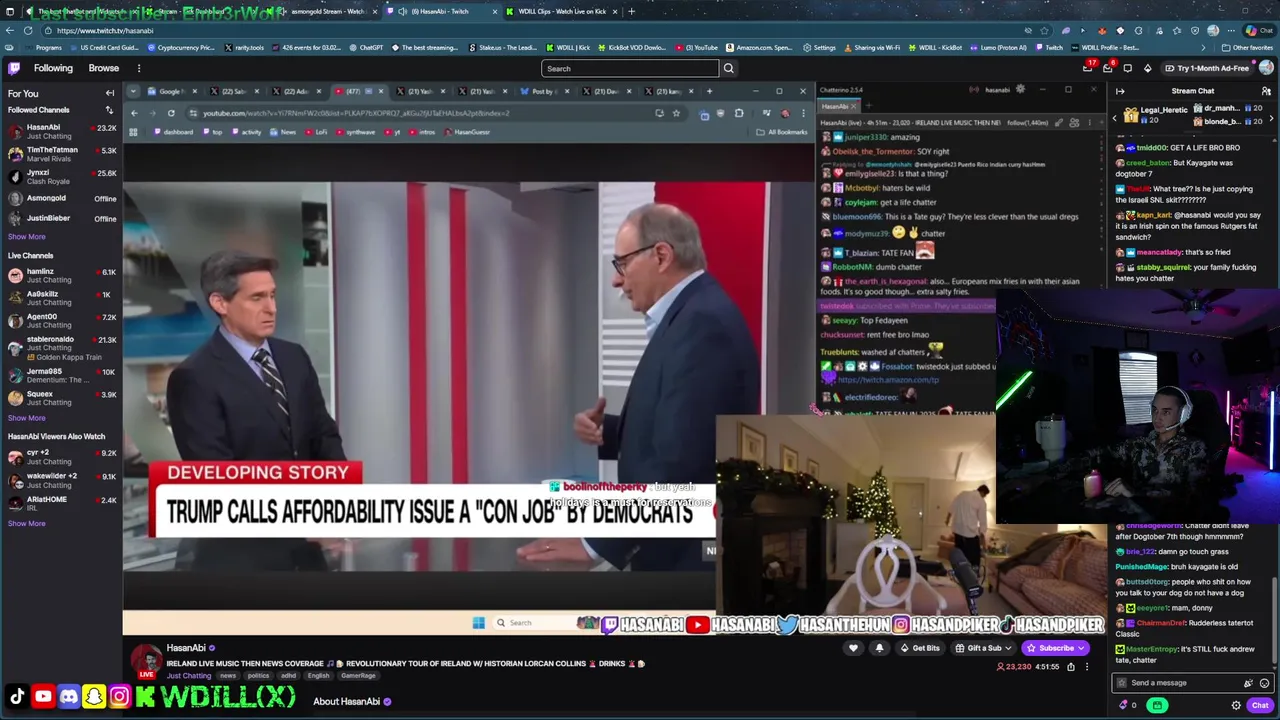
Task: Open the Browse page
Action: [x=104, y=68]
